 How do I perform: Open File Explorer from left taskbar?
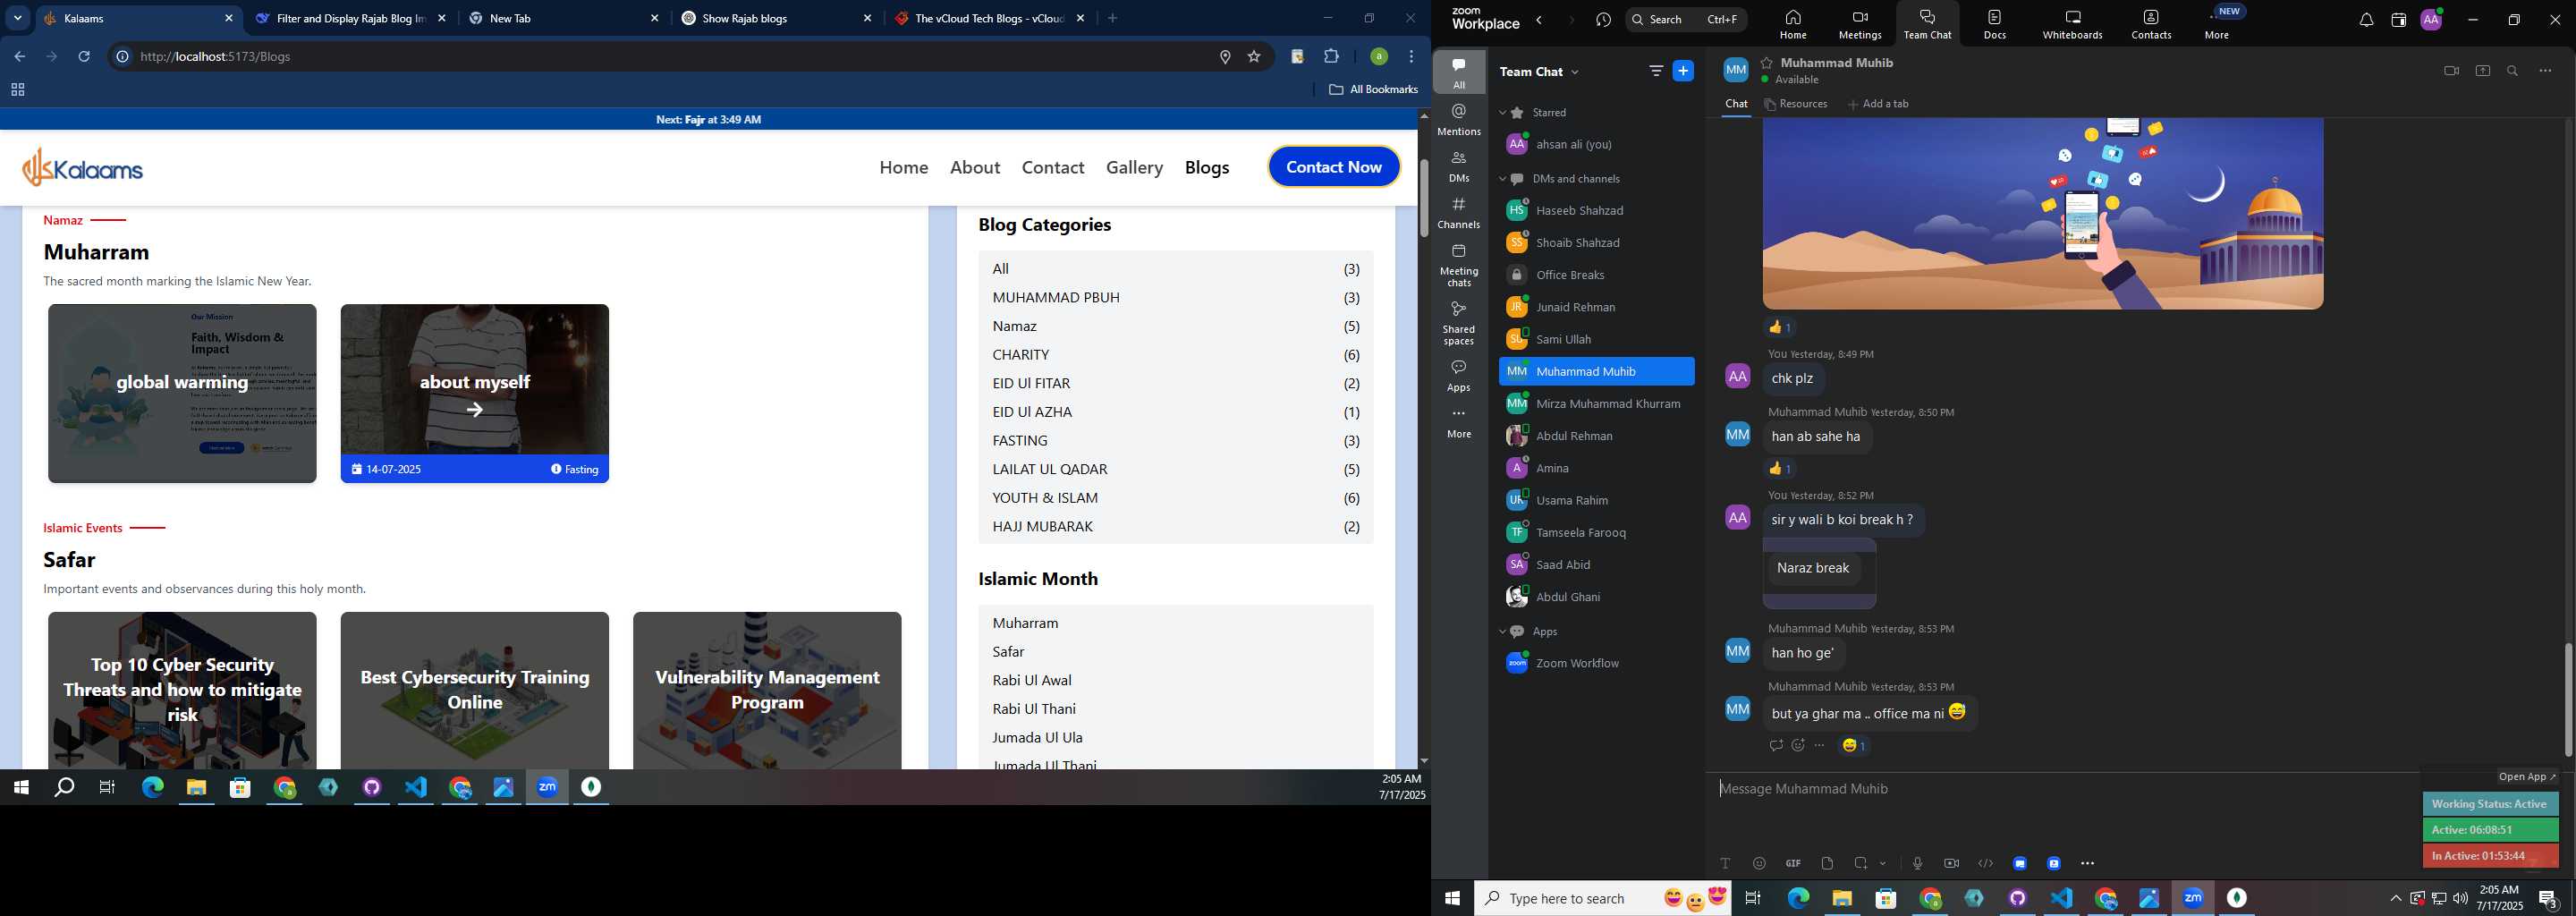(x=196, y=788)
